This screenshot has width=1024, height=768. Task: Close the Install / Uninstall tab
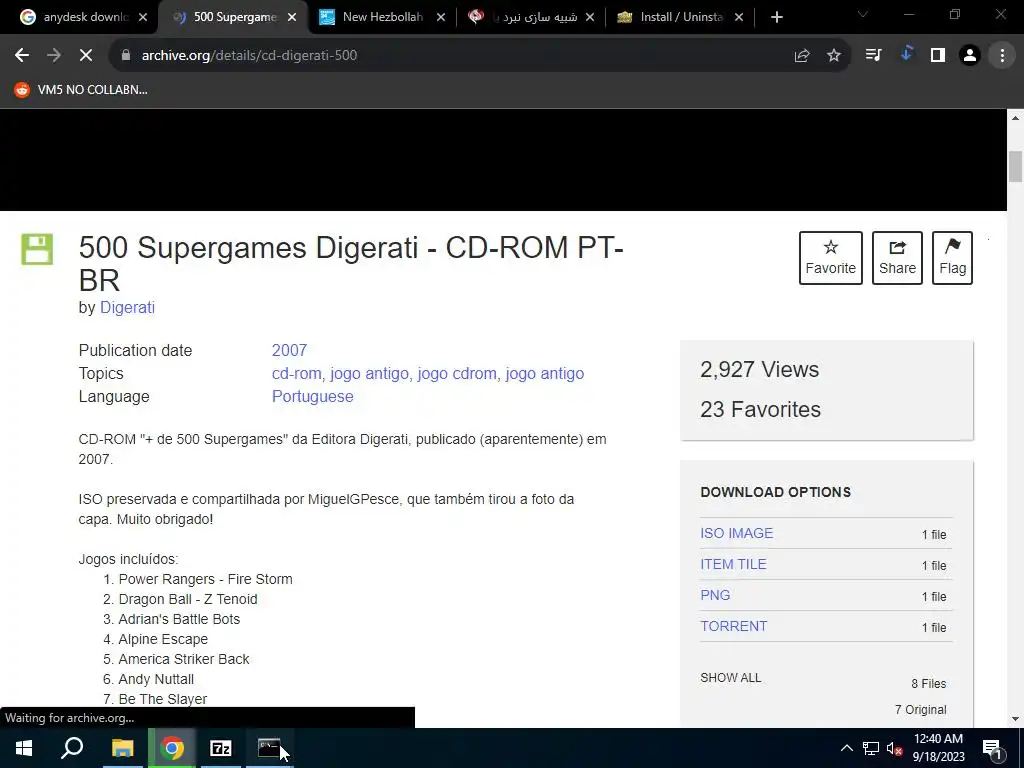pyautogui.click(x=739, y=18)
